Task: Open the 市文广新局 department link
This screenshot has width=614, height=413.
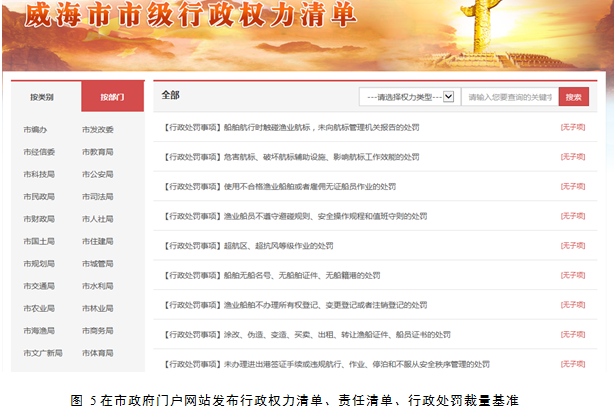Action: pyautogui.click(x=42, y=353)
